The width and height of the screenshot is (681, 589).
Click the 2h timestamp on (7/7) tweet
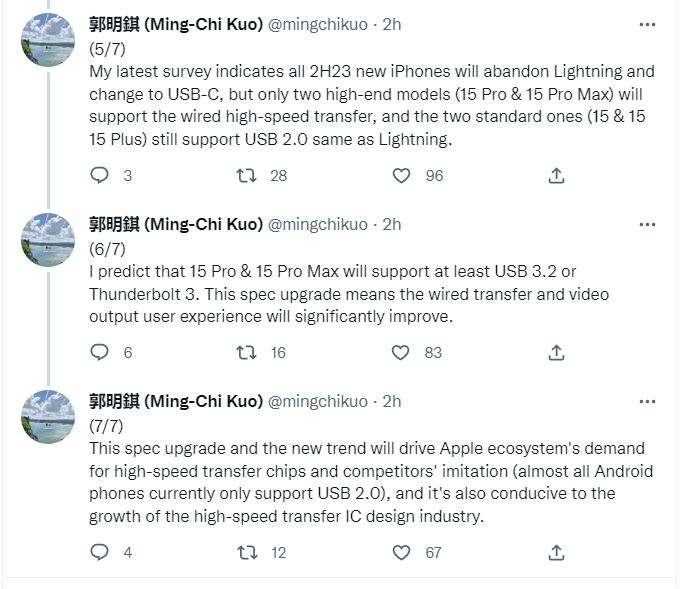coord(392,401)
